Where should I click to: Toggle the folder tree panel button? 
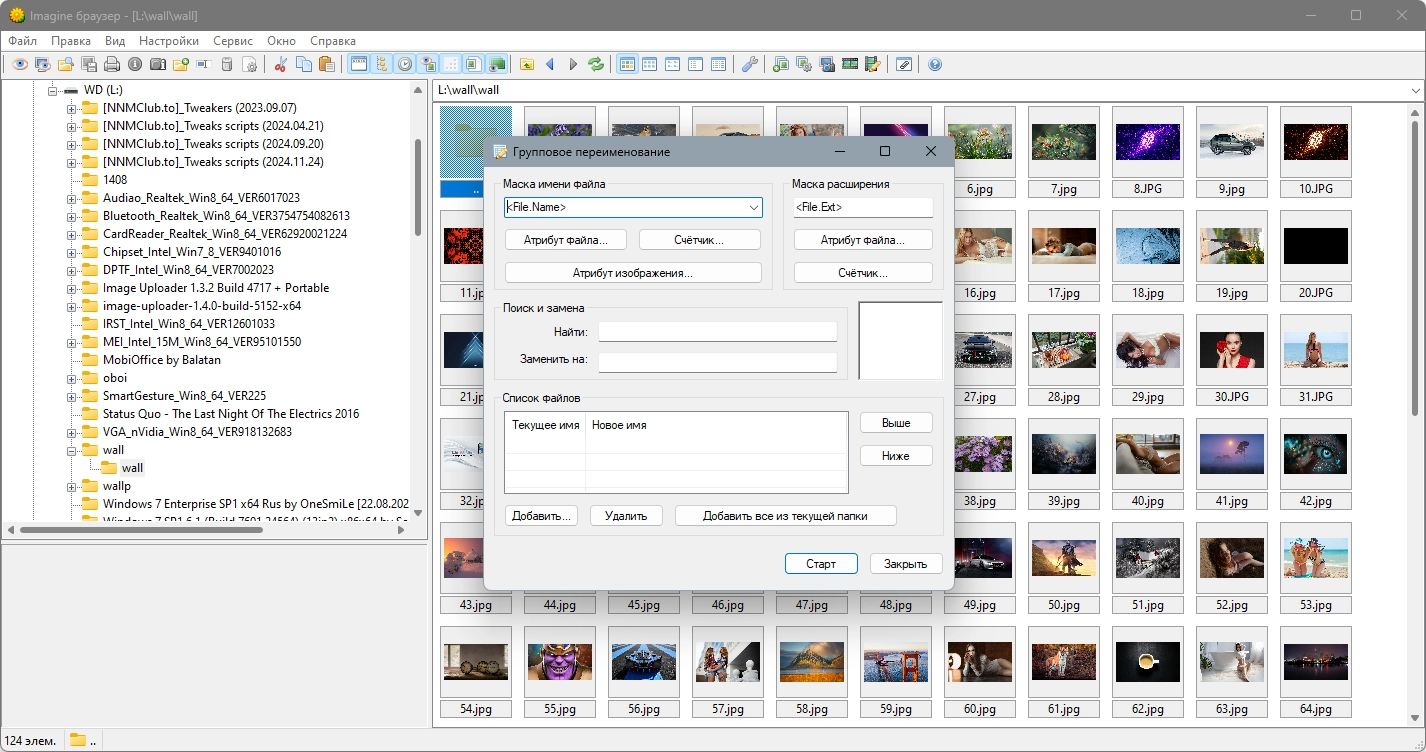point(381,64)
